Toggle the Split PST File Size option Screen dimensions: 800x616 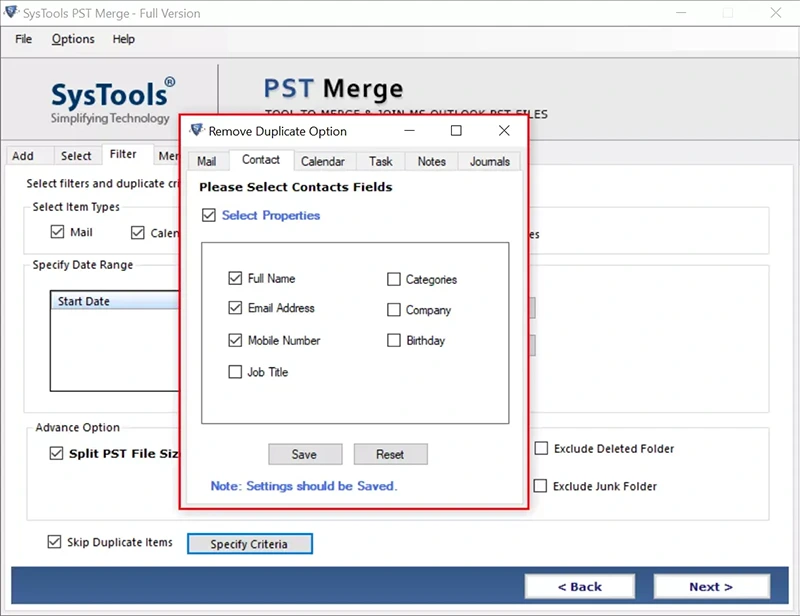[56, 453]
